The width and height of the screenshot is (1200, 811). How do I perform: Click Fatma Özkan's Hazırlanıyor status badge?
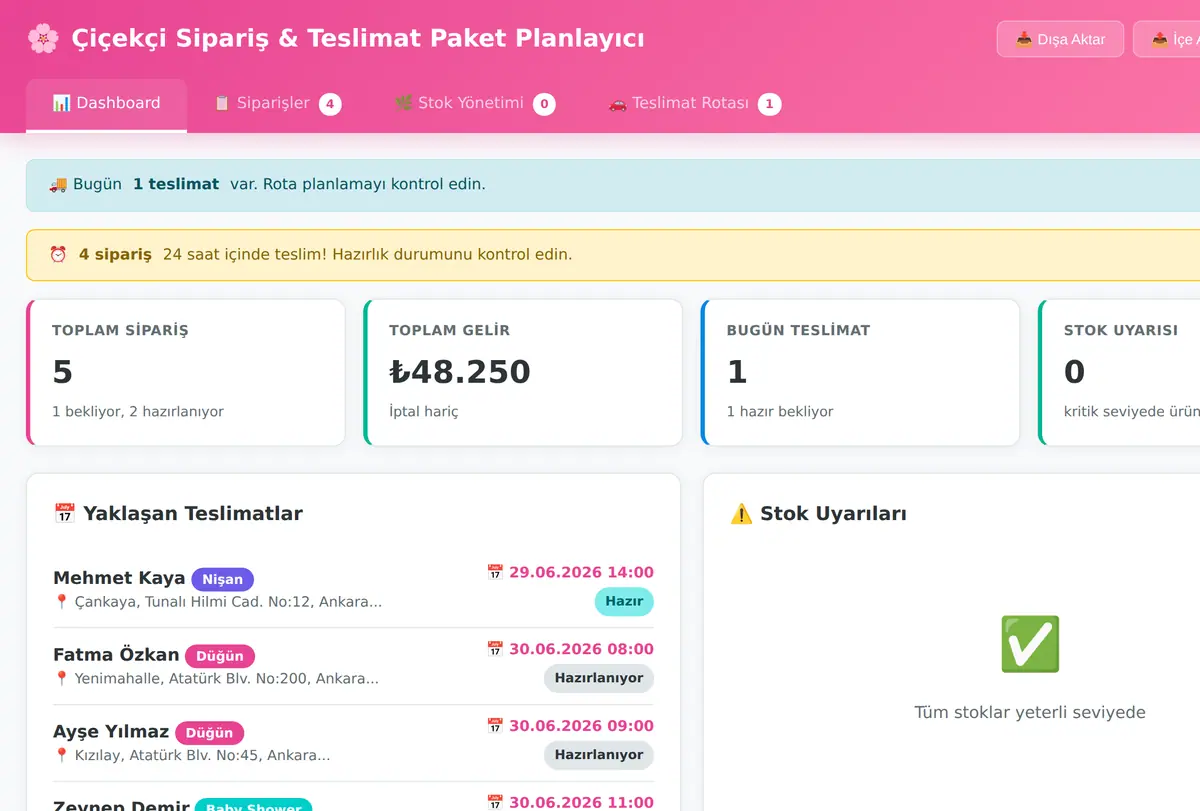click(599, 678)
